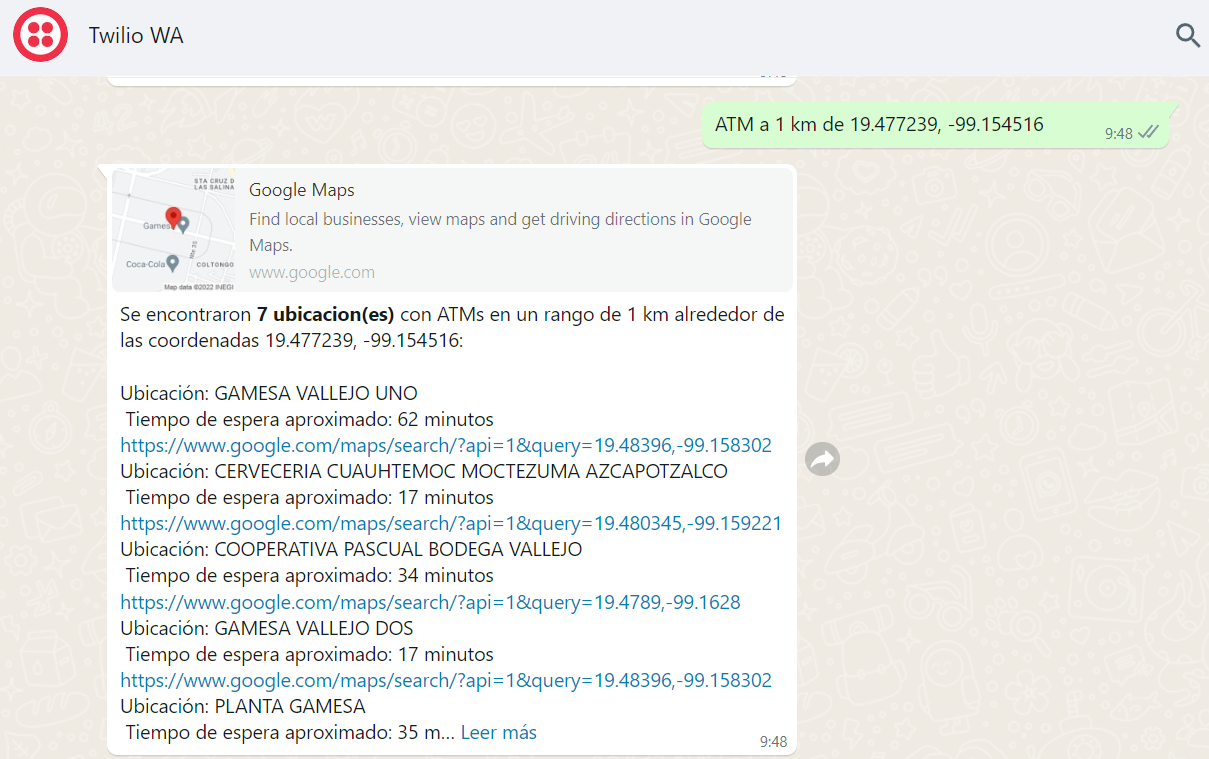Open the Google Maps link preview title

click(301, 189)
